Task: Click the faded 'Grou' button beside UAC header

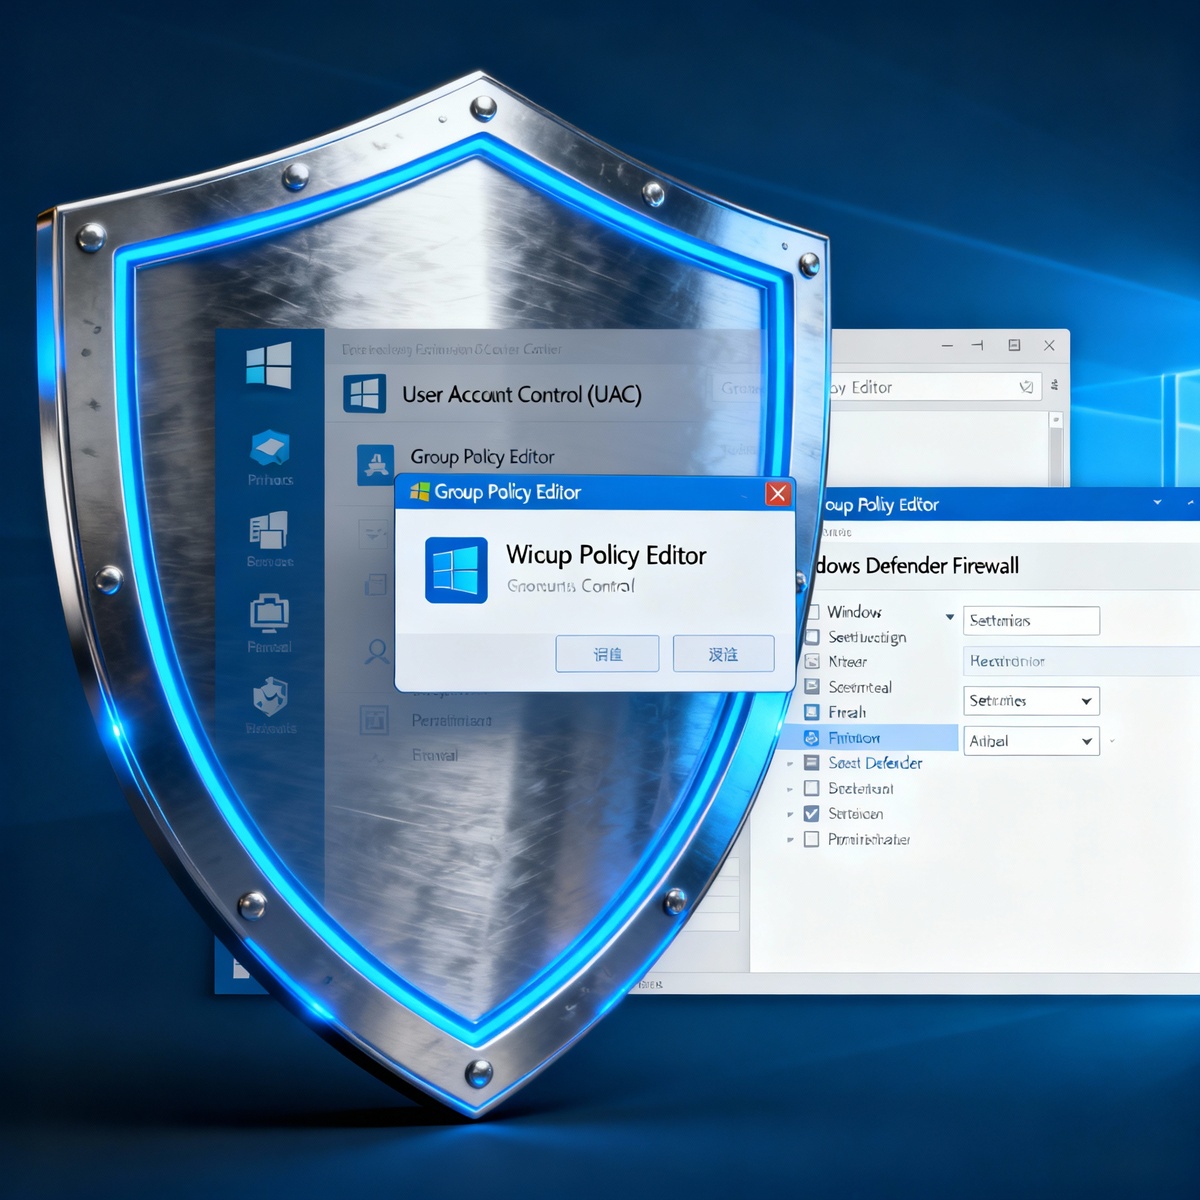Action: (738, 388)
